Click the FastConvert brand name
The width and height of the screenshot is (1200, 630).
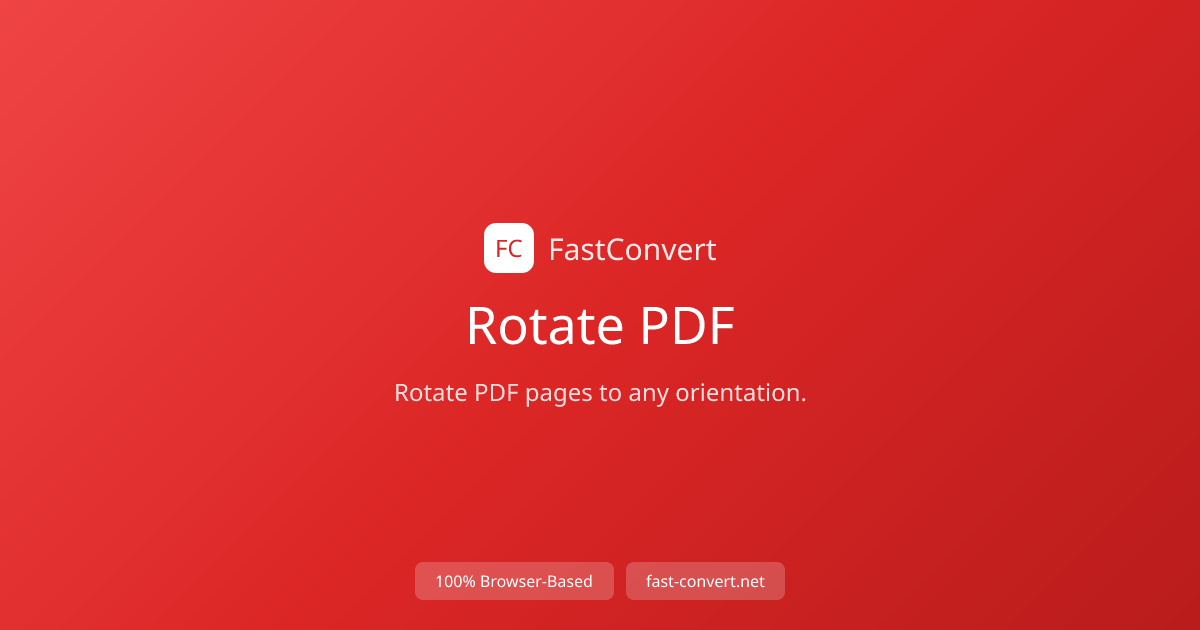coord(632,249)
